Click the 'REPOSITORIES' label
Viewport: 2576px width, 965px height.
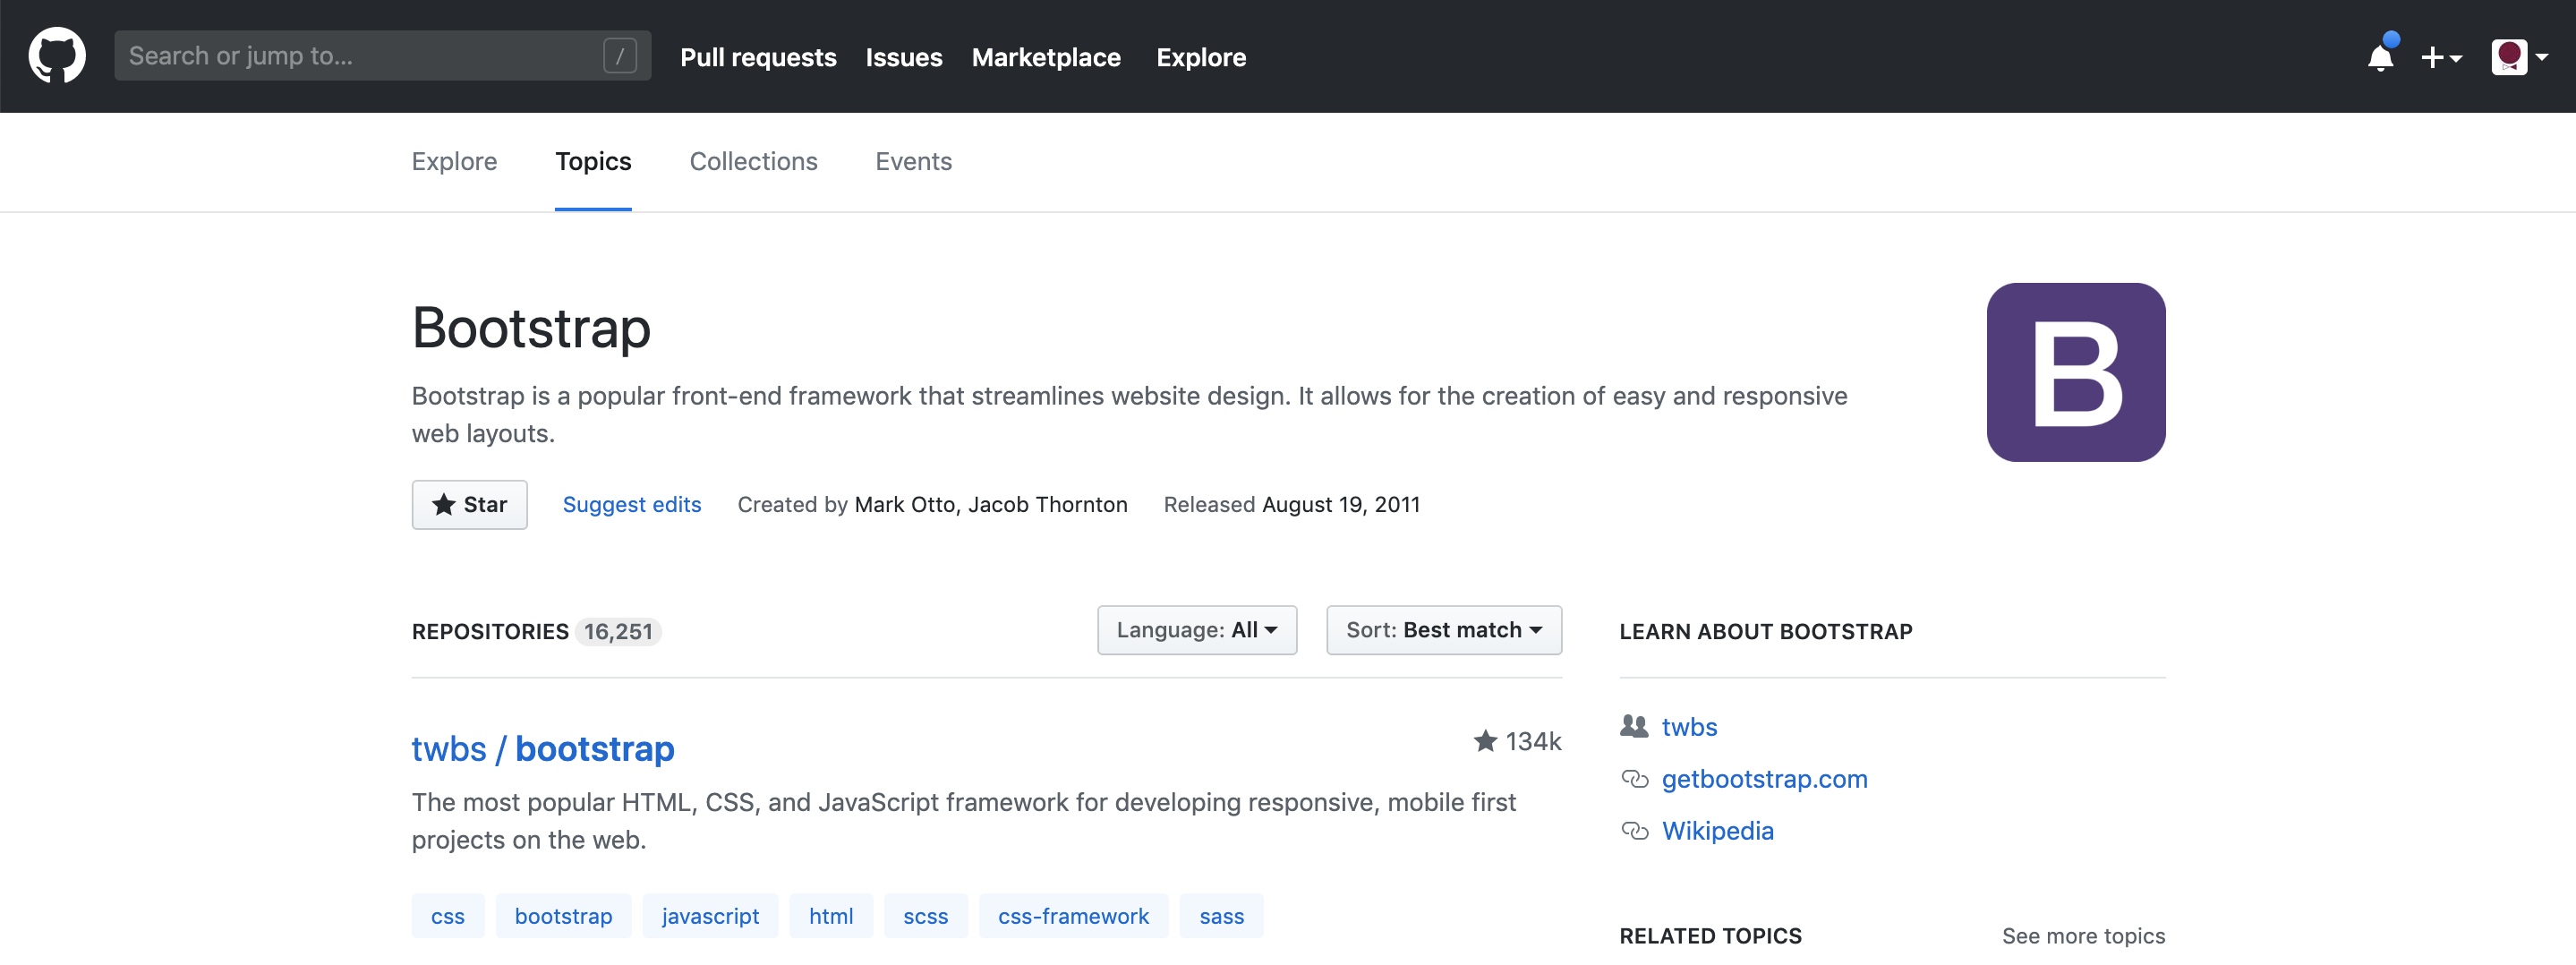pyautogui.click(x=490, y=632)
